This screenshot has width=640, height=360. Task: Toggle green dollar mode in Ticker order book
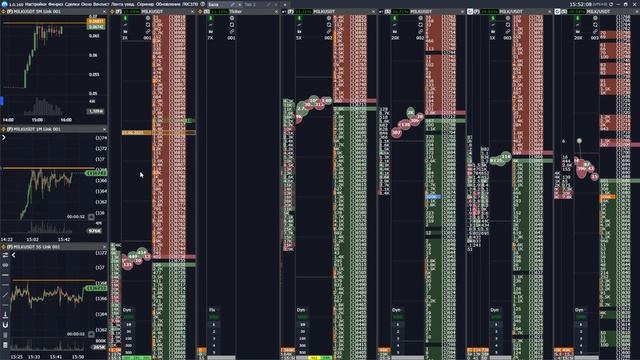click(x=211, y=18)
